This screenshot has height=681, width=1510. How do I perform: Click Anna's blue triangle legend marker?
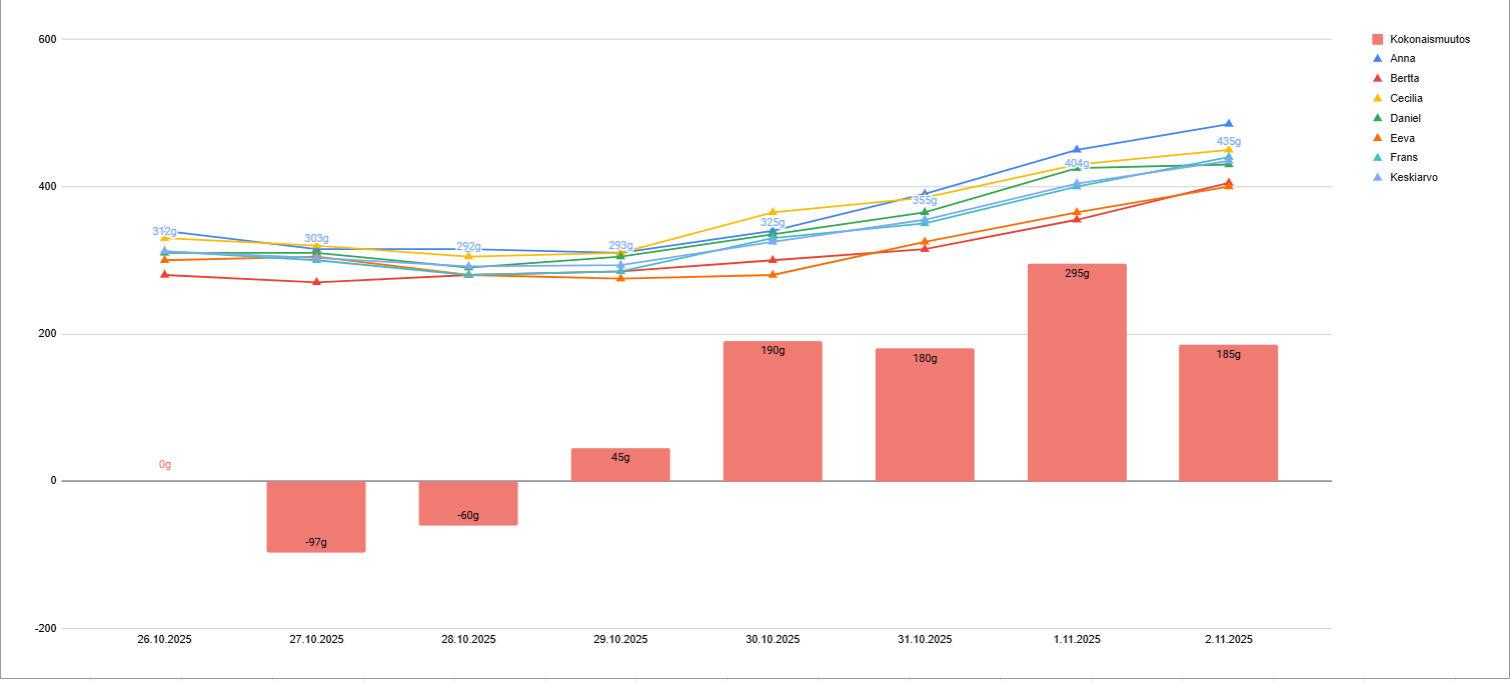tap(1377, 59)
